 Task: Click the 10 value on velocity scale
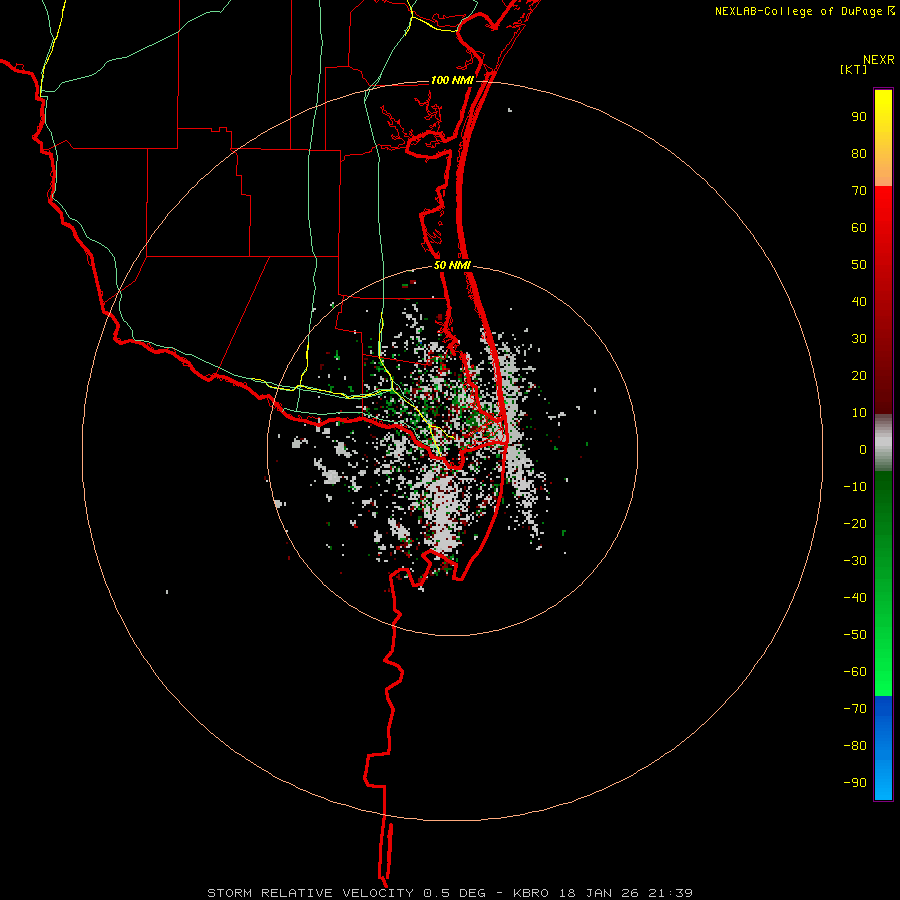859,413
